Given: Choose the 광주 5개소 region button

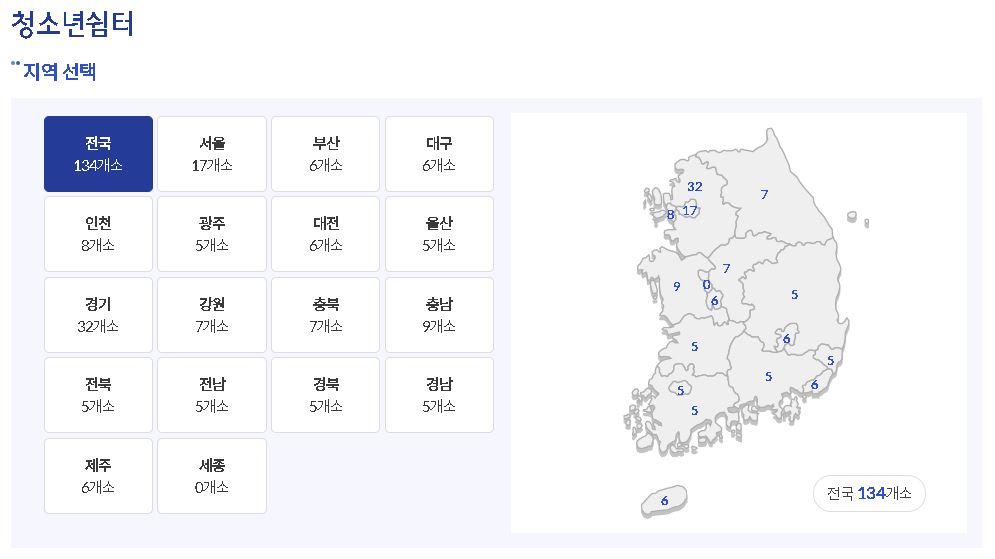Looking at the screenshot, I should [212, 234].
